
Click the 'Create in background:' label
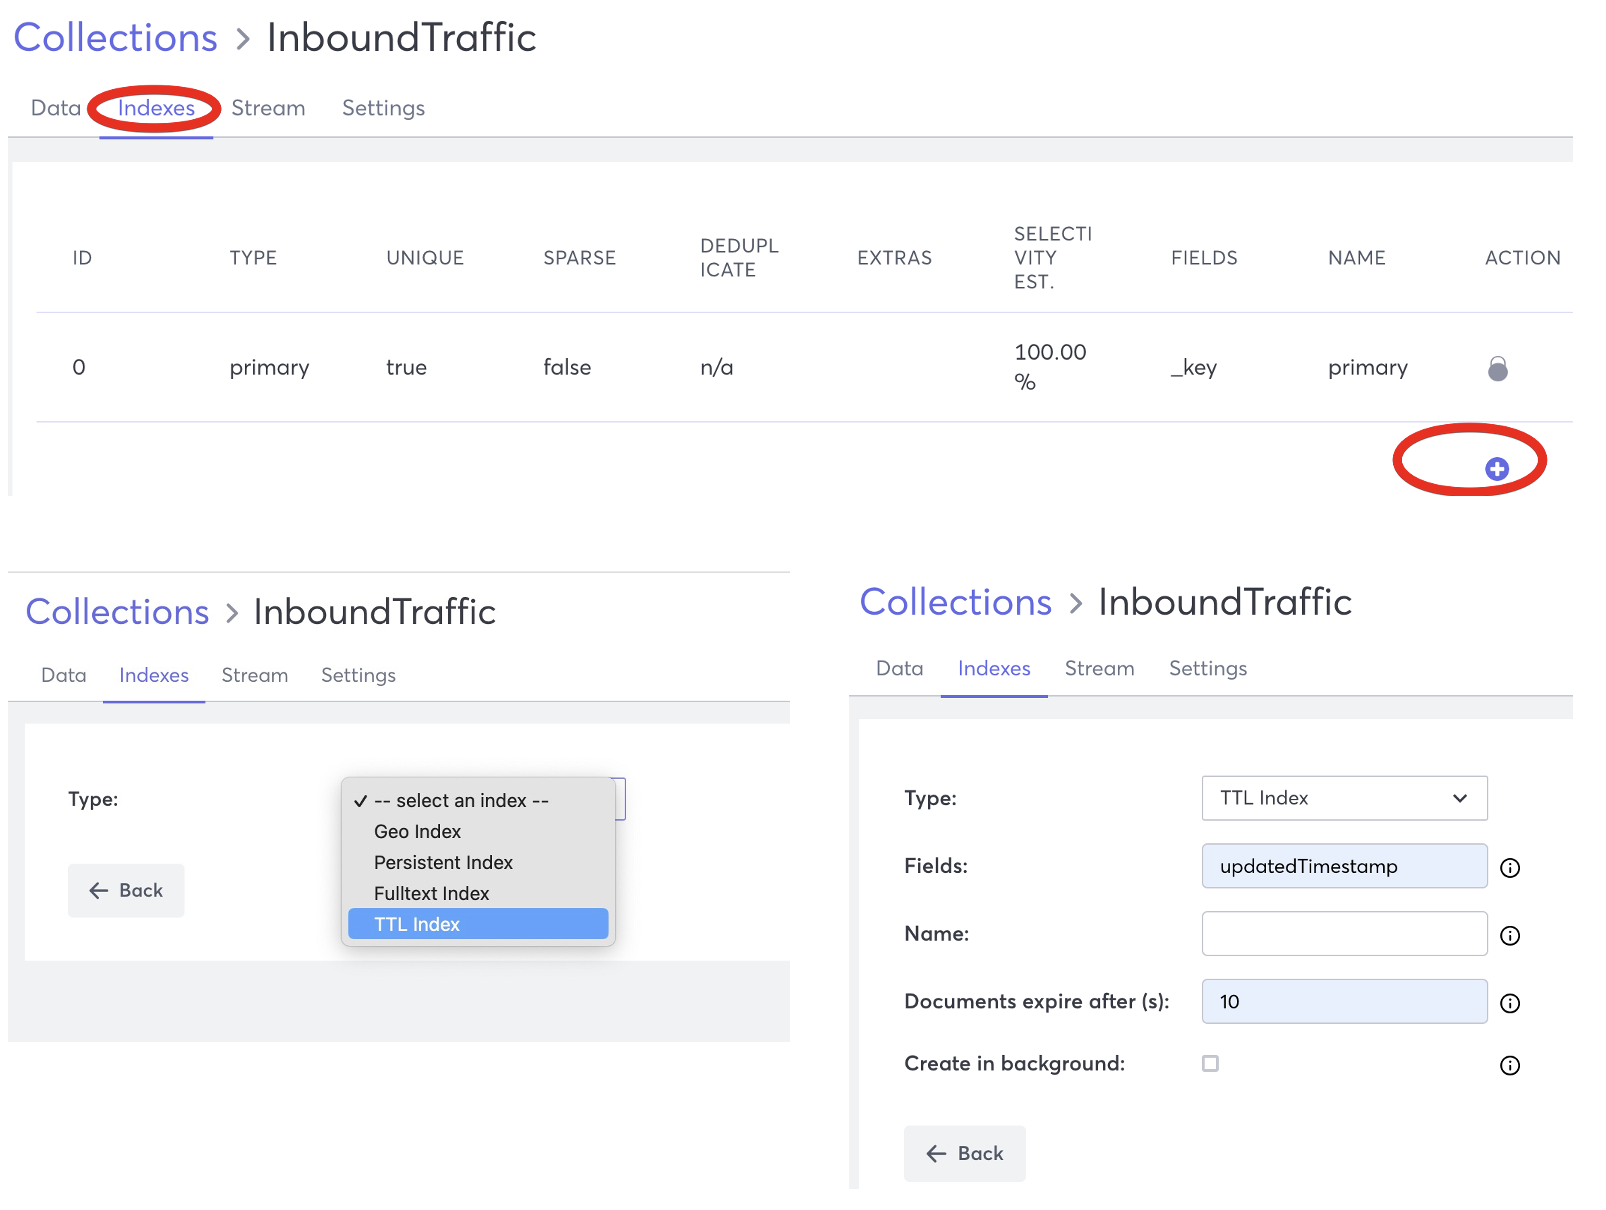pyautogui.click(x=1014, y=1063)
